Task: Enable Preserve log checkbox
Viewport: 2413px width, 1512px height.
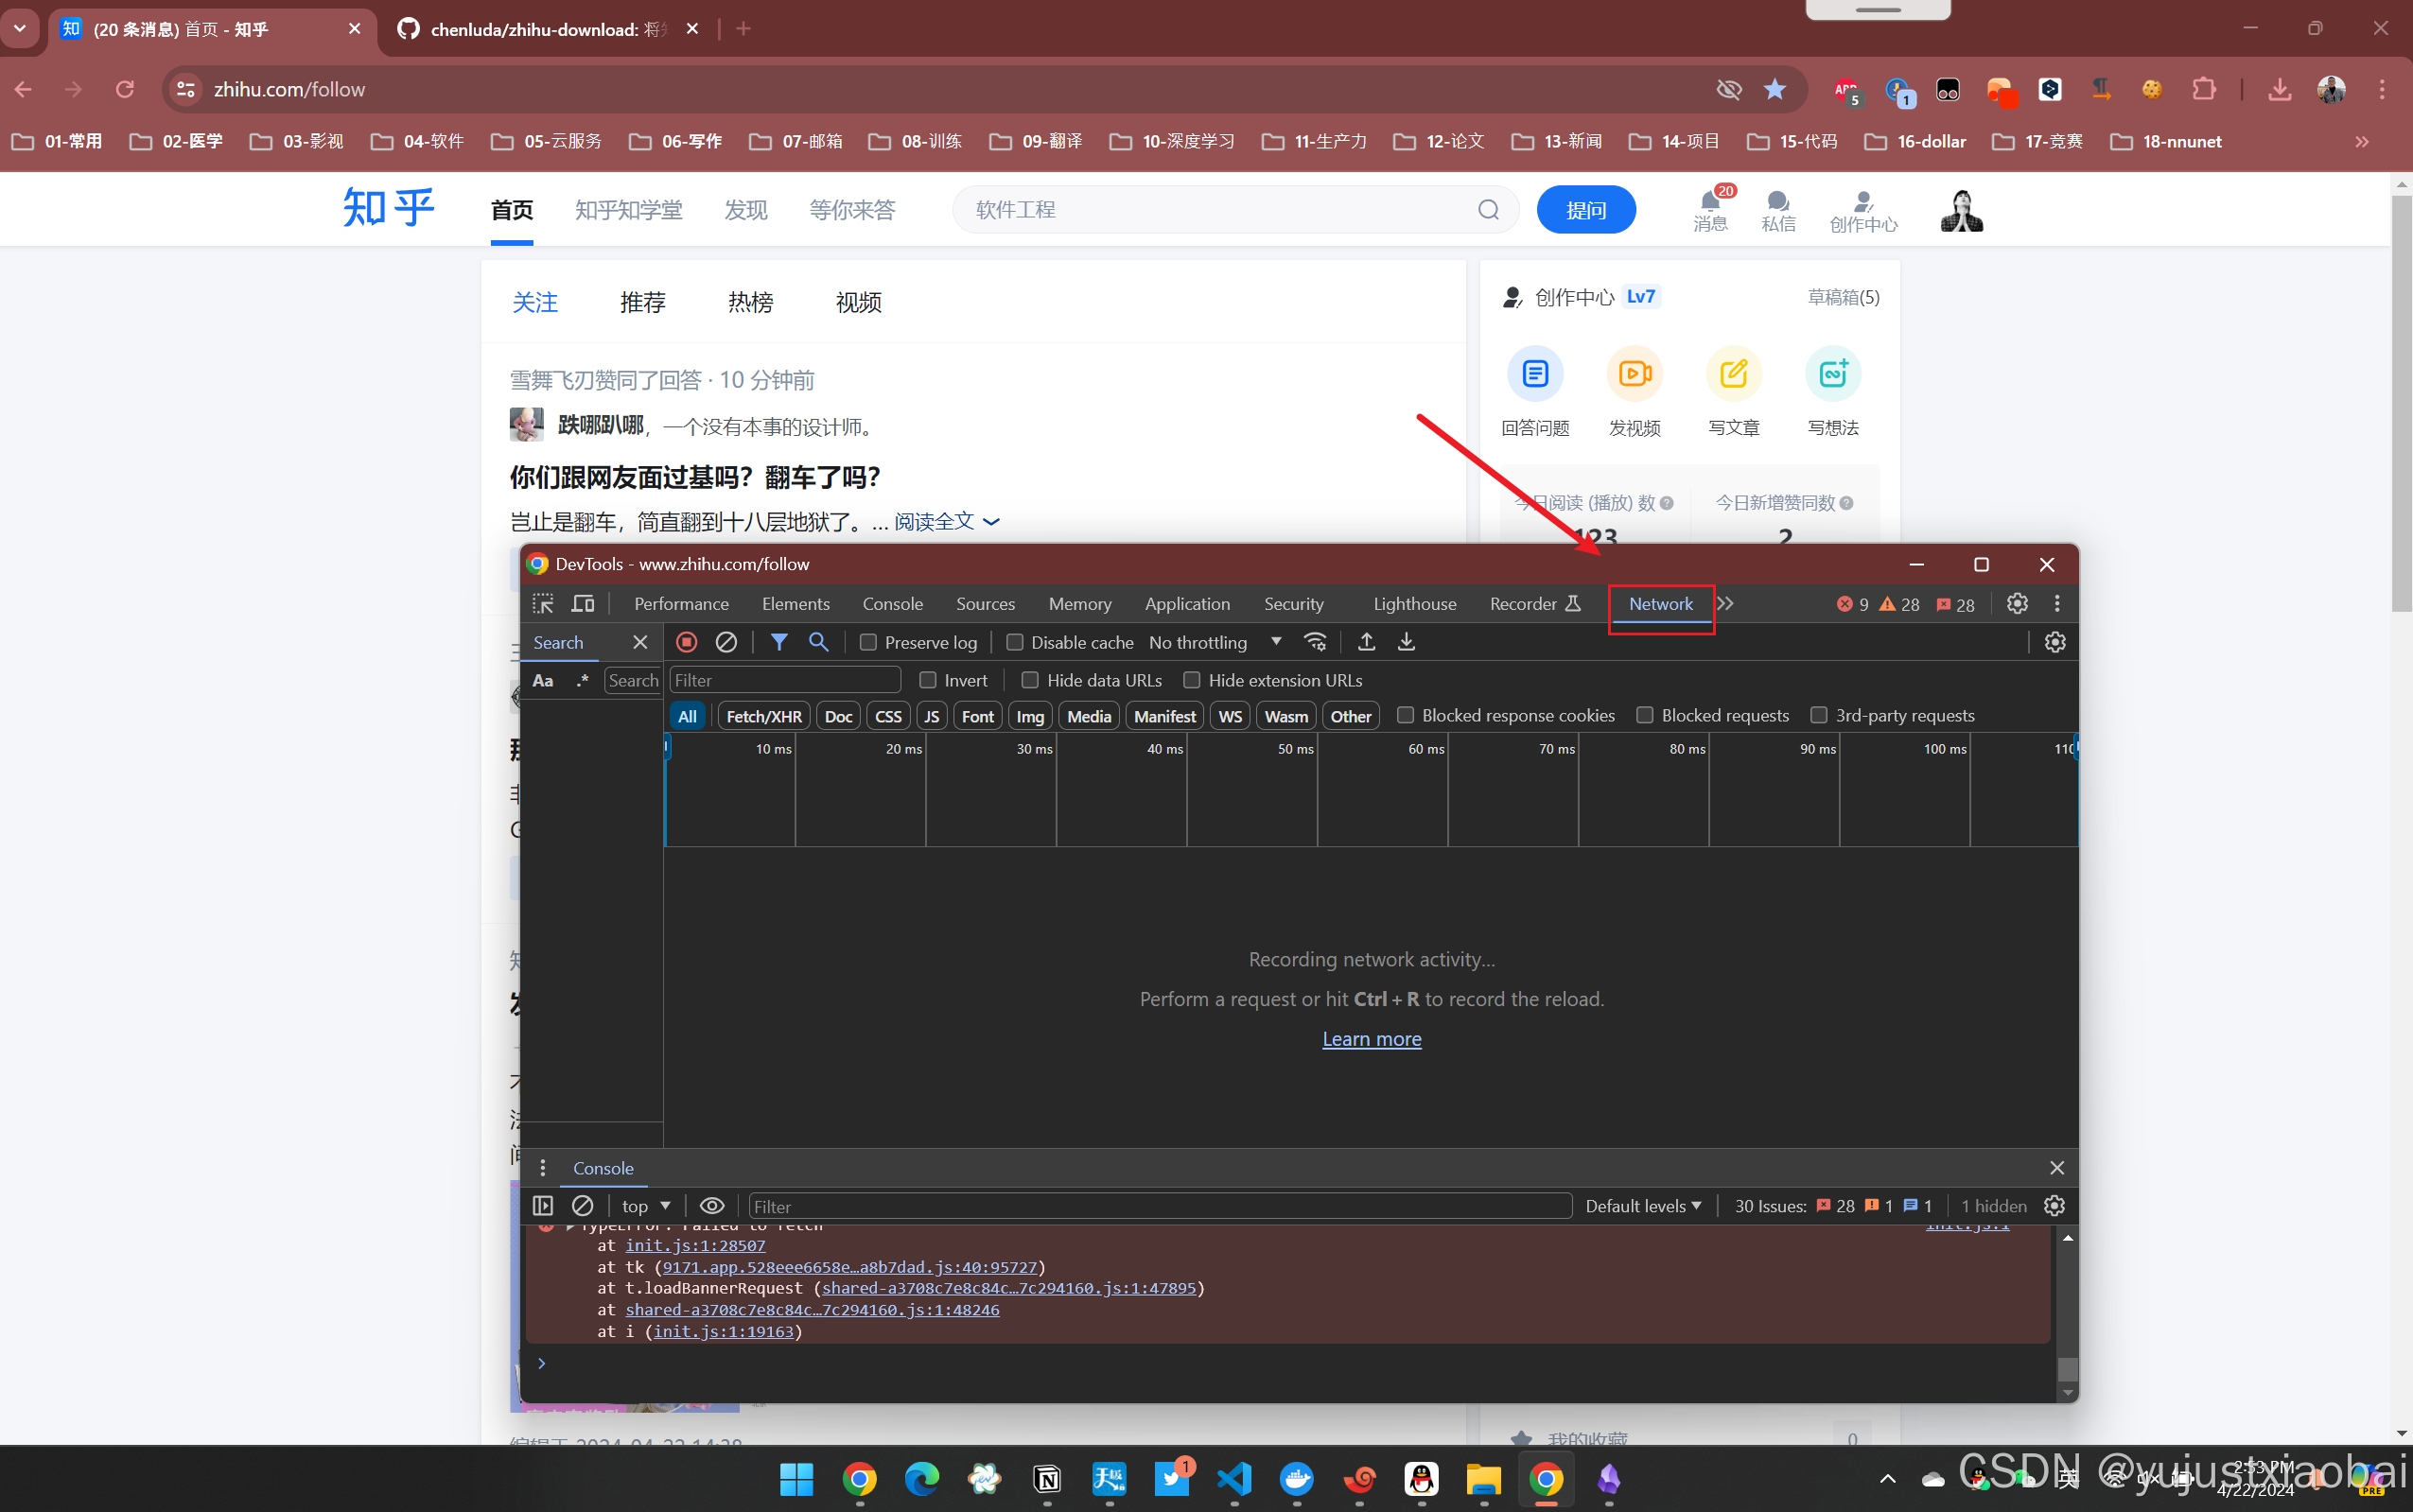Action: coord(868,642)
